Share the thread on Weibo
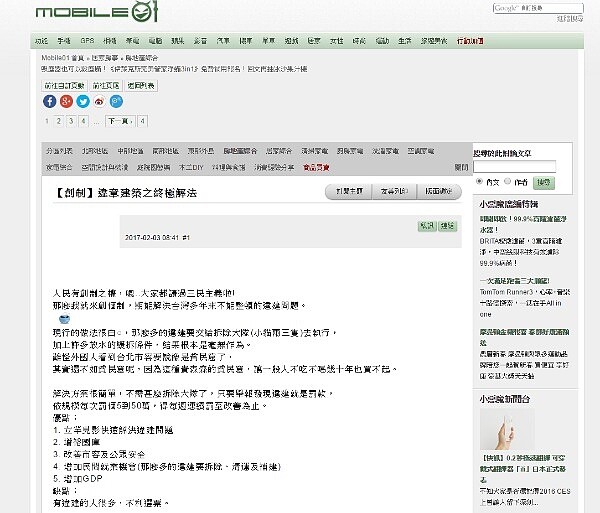Image resolution: width=600 pixels, height=513 pixels. click(99, 101)
